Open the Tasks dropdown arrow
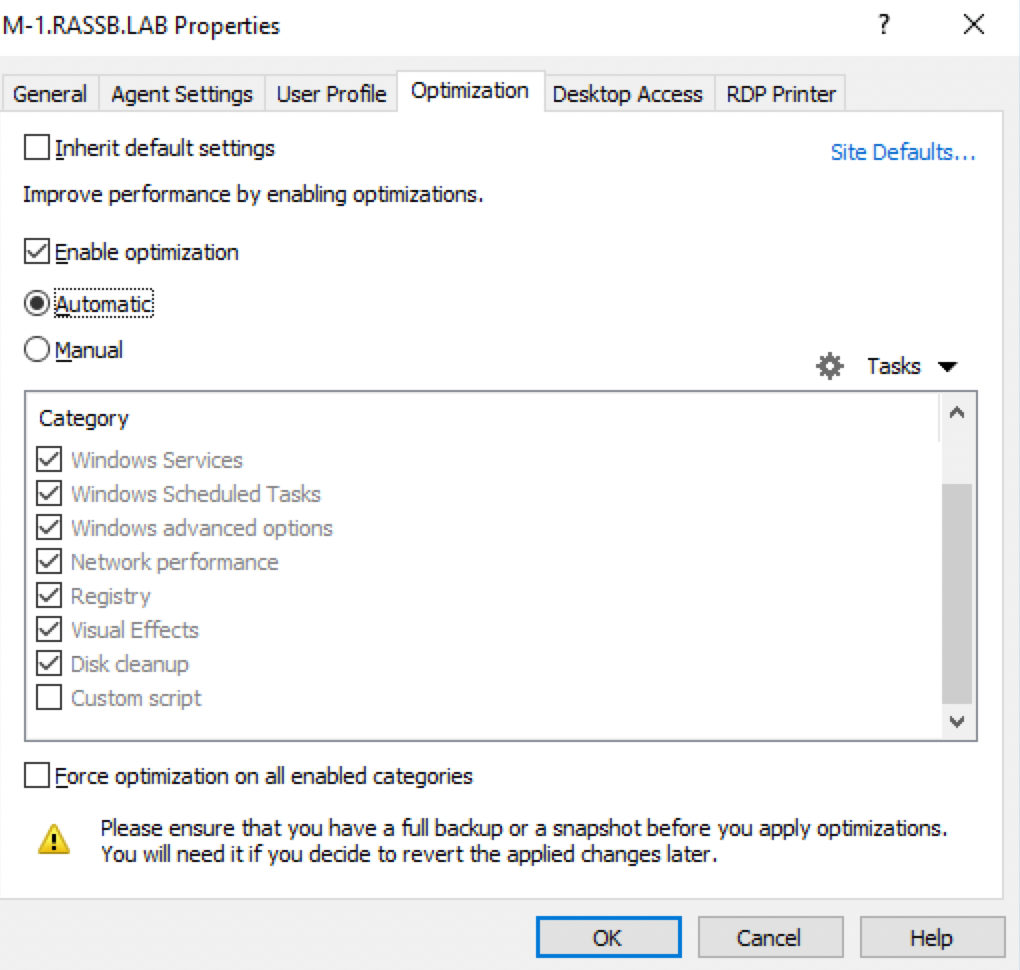1020x970 pixels. [x=947, y=367]
